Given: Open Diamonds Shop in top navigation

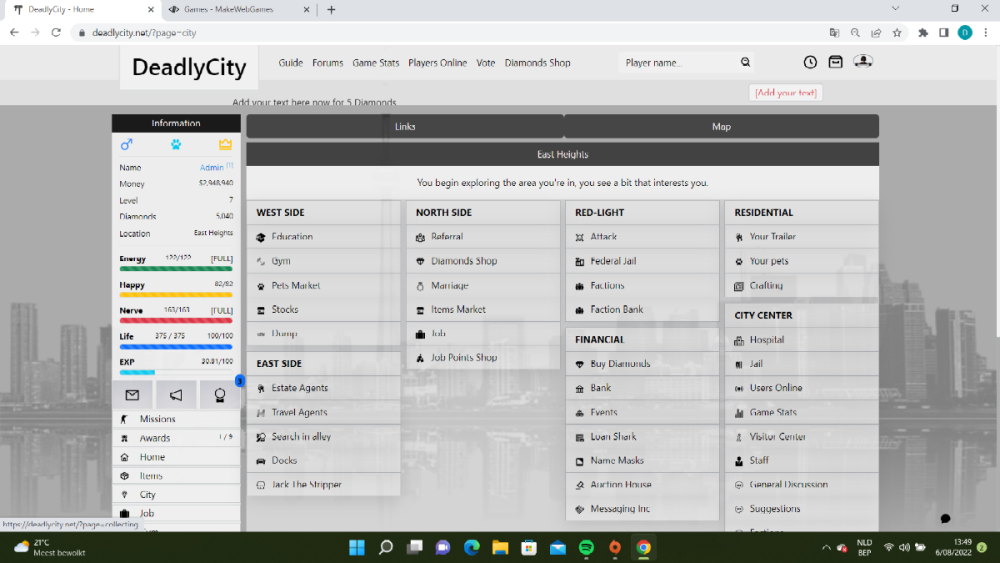Looking at the screenshot, I should [x=537, y=63].
